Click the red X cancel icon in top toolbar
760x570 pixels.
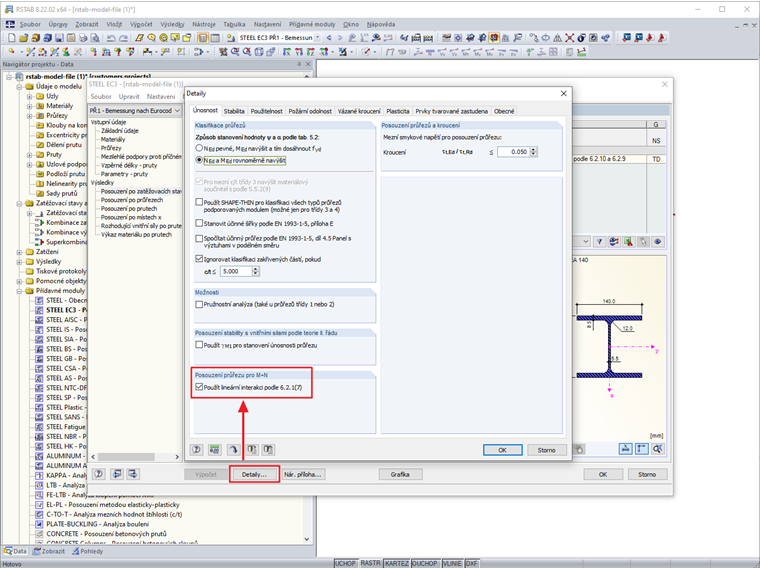(570, 38)
